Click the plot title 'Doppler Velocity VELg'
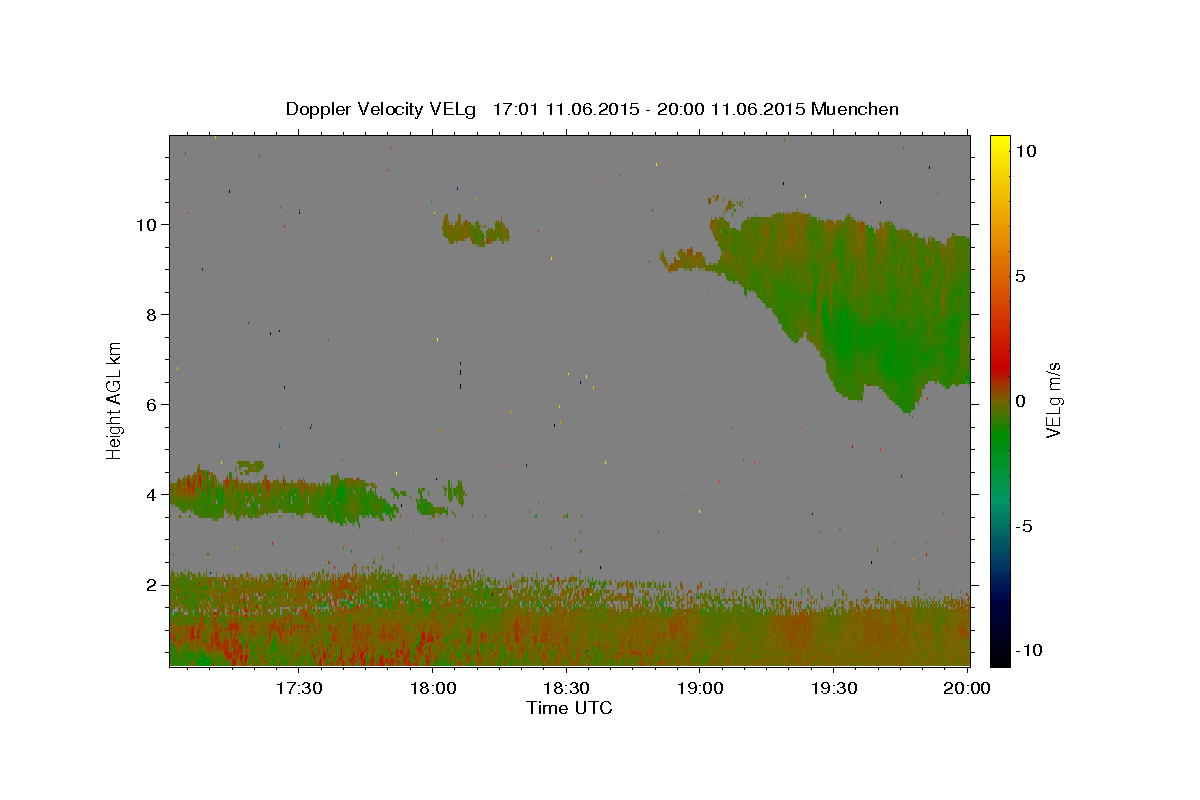The image size is (1200, 800). pyautogui.click(x=382, y=109)
